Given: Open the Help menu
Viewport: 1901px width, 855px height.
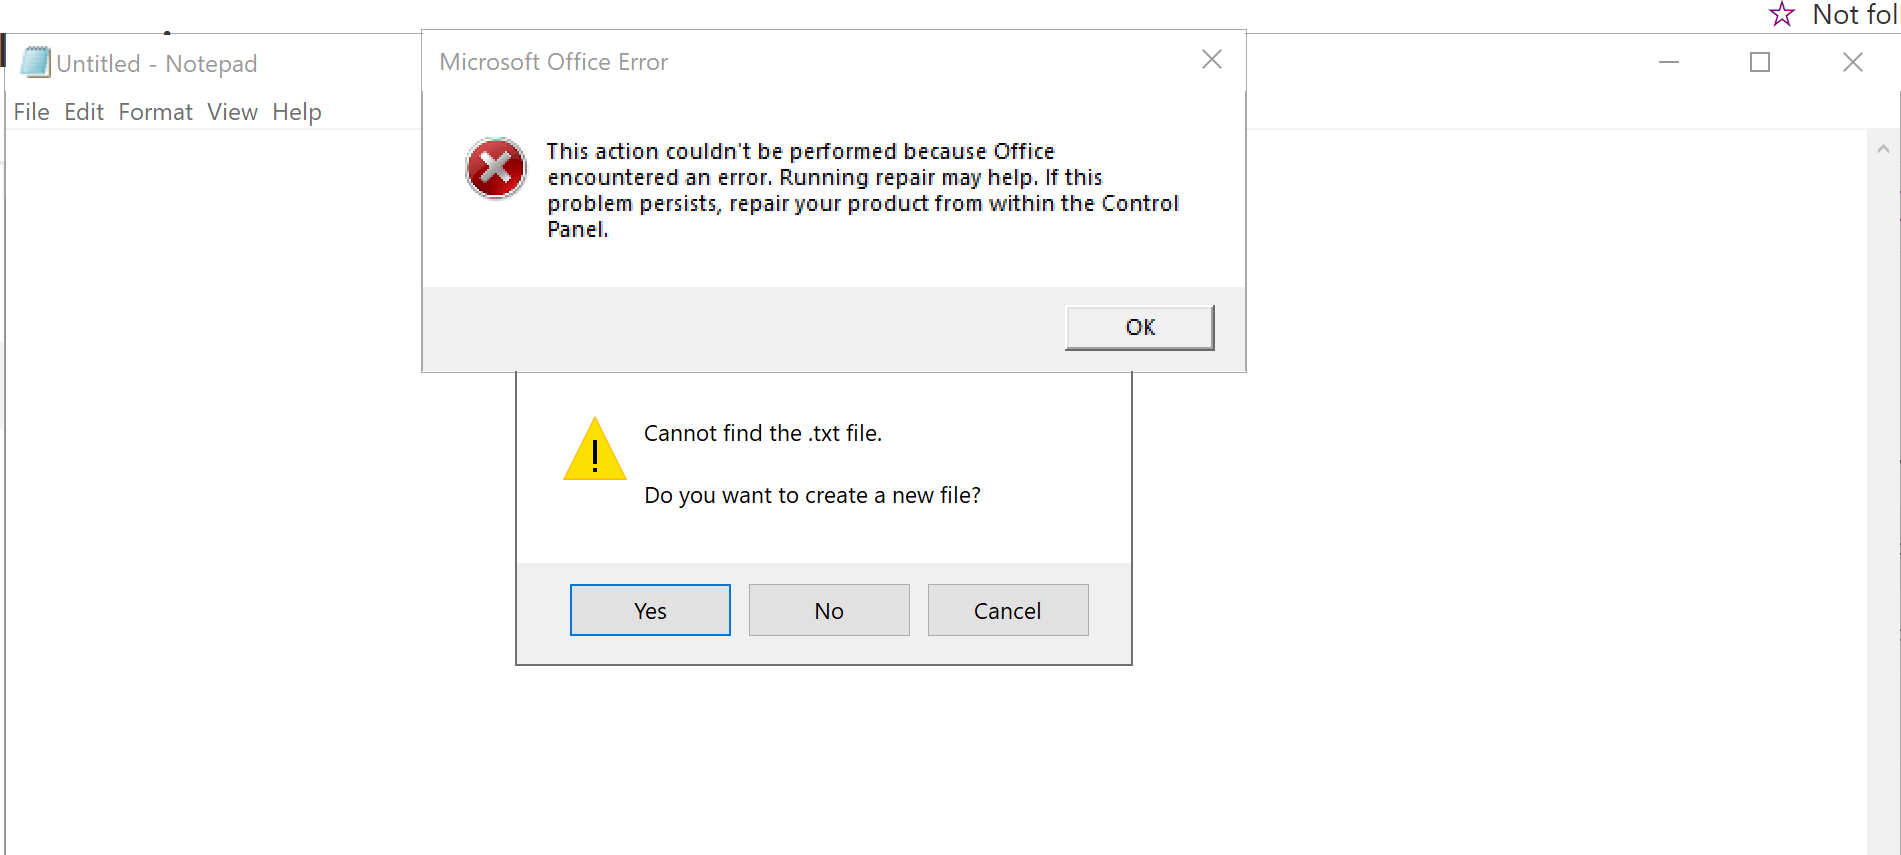Looking at the screenshot, I should [x=297, y=112].
